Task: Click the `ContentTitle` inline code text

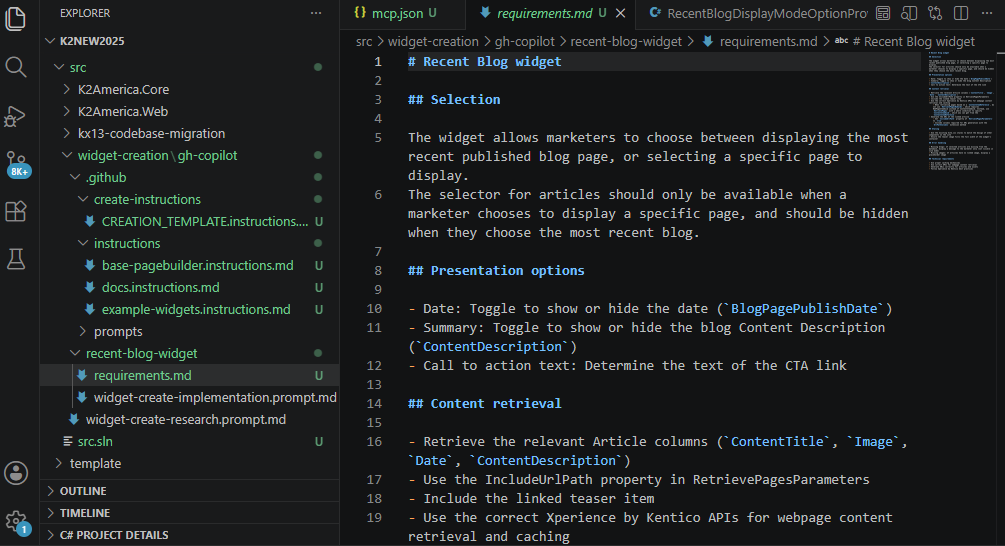Action: [x=777, y=442]
